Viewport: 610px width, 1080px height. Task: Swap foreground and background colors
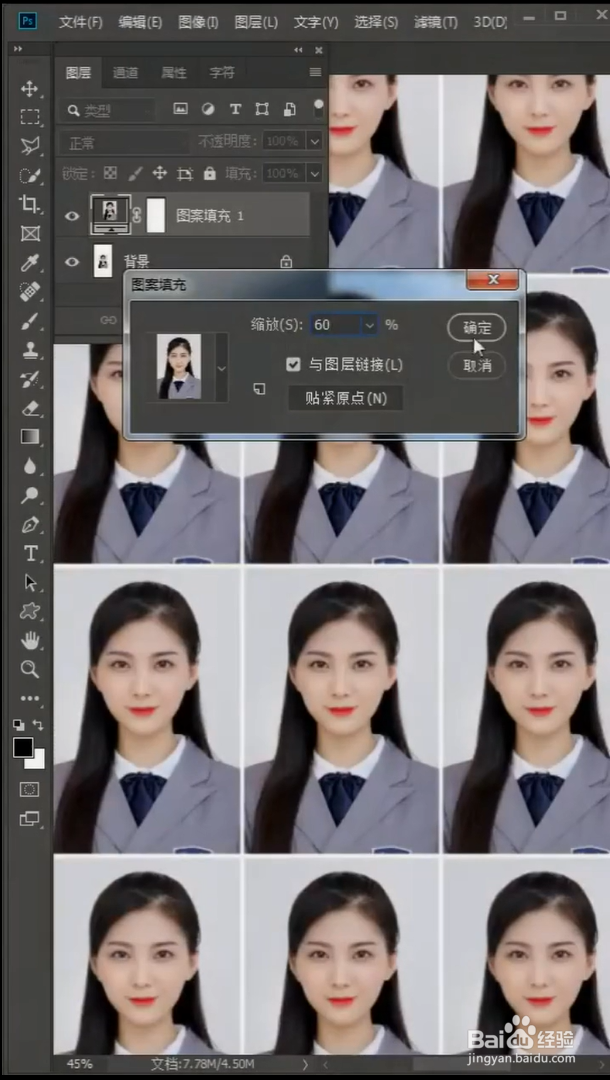[38, 725]
